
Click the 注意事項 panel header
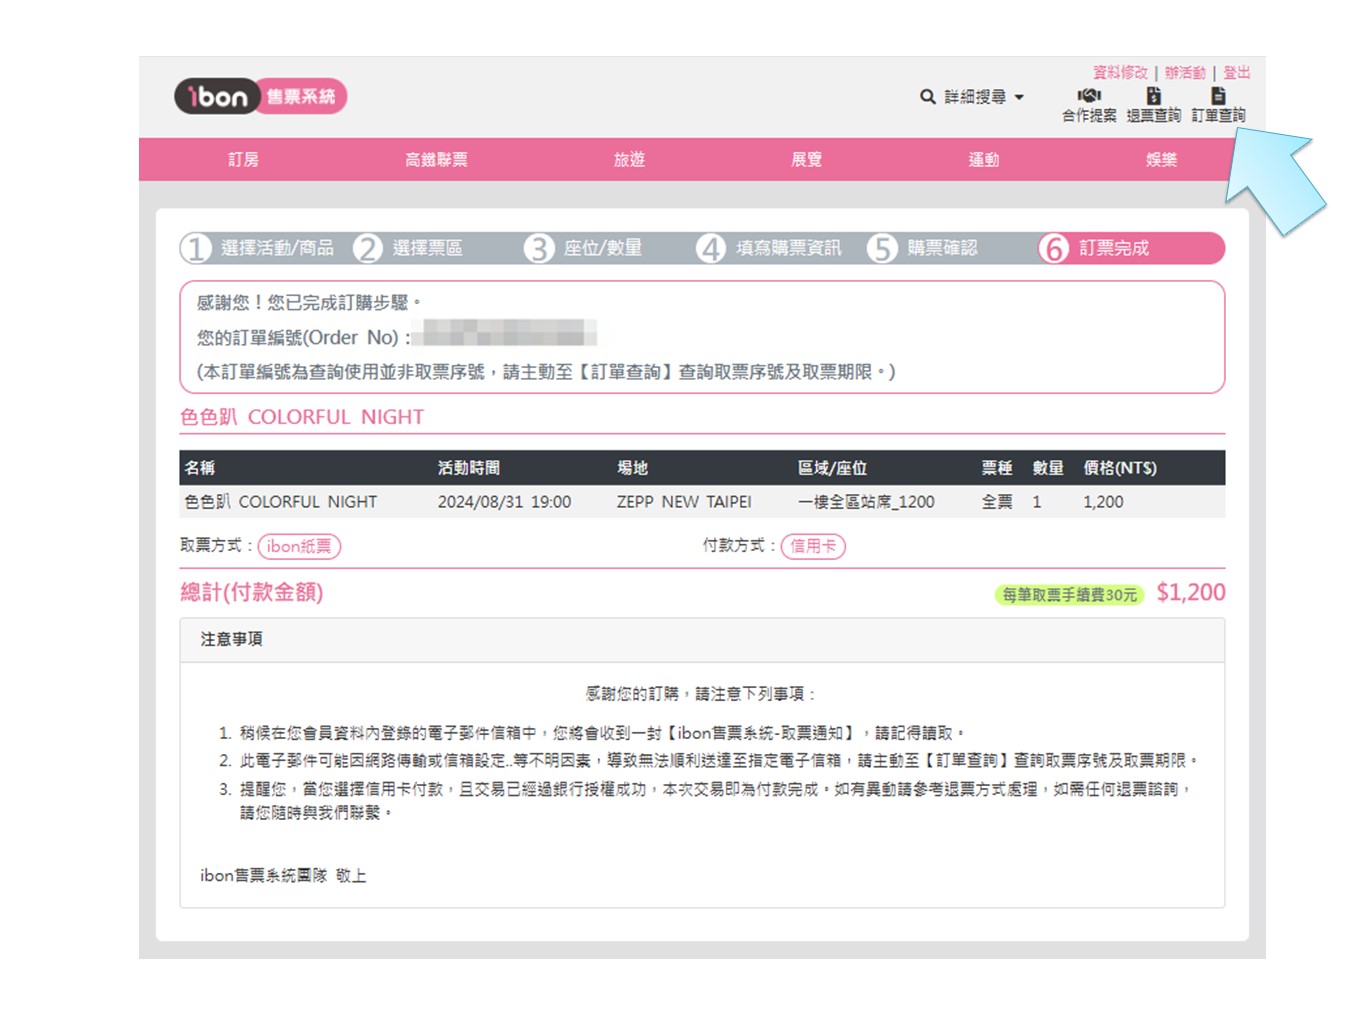tap(702, 640)
